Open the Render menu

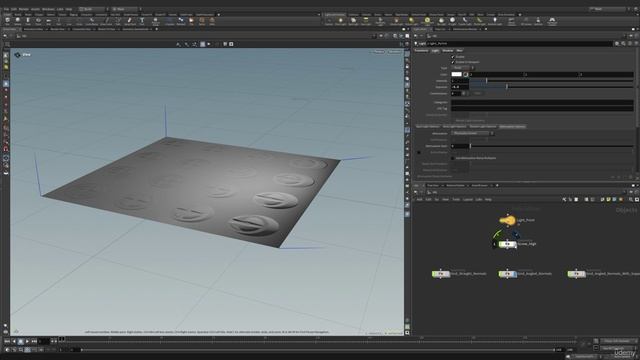coord(24,9)
